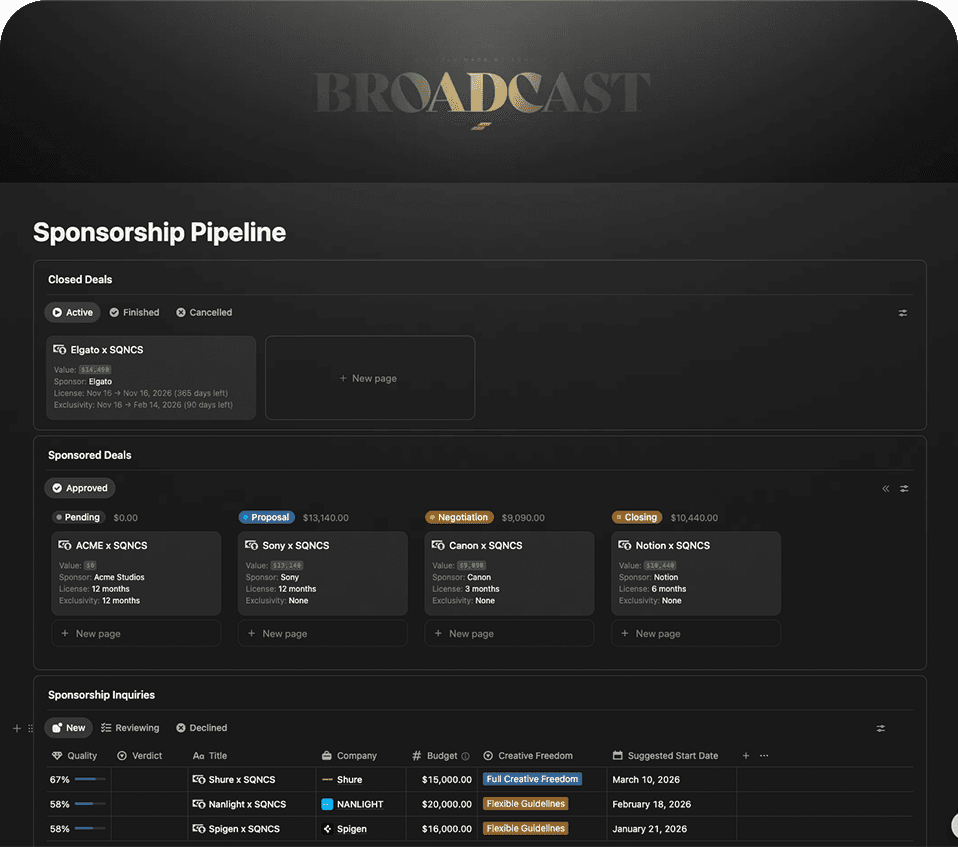958x847 pixels.
Task: Click the Sponsorship Pipeline page title
Action: pyautogui.click(x=159, y=232)
